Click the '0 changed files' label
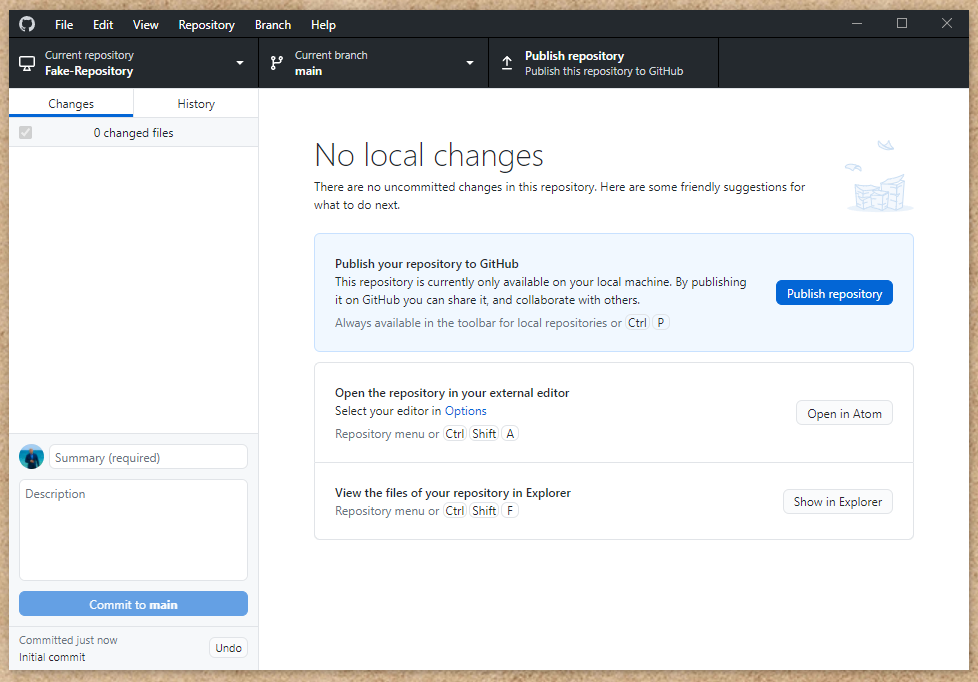Screen dimensions: 978x682 point(133,133)
